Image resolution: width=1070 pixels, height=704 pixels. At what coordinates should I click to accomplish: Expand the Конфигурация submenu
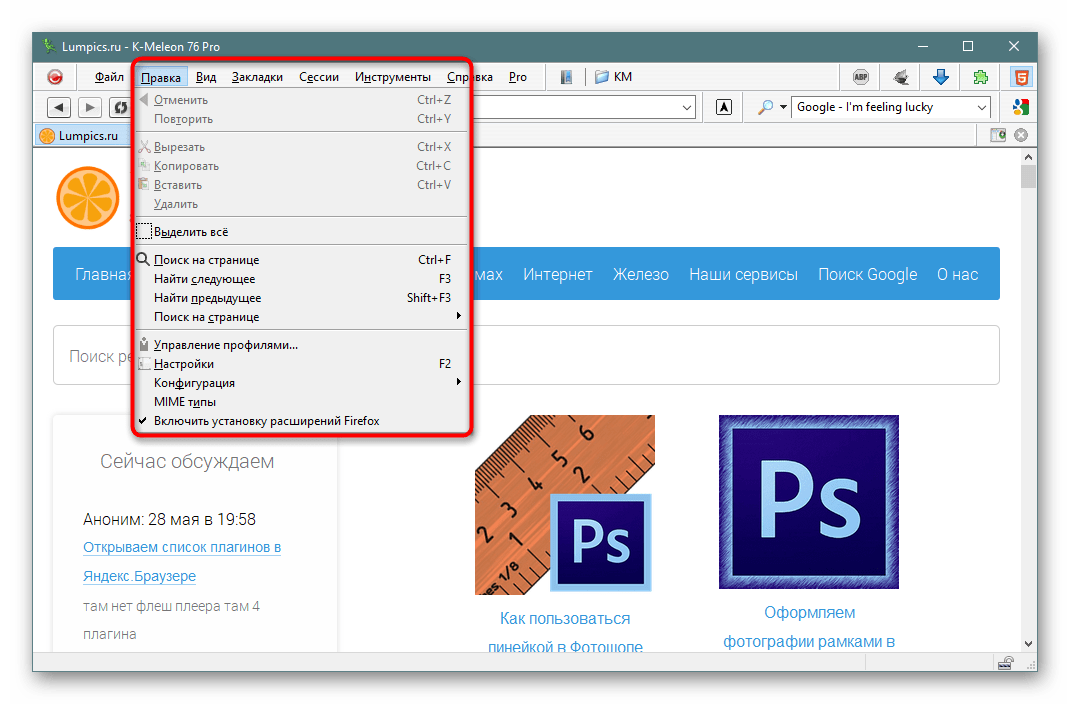[x=301, y=383]
